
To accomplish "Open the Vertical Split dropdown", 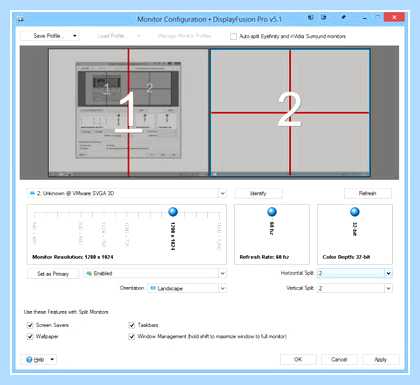I will pos(354,288).
